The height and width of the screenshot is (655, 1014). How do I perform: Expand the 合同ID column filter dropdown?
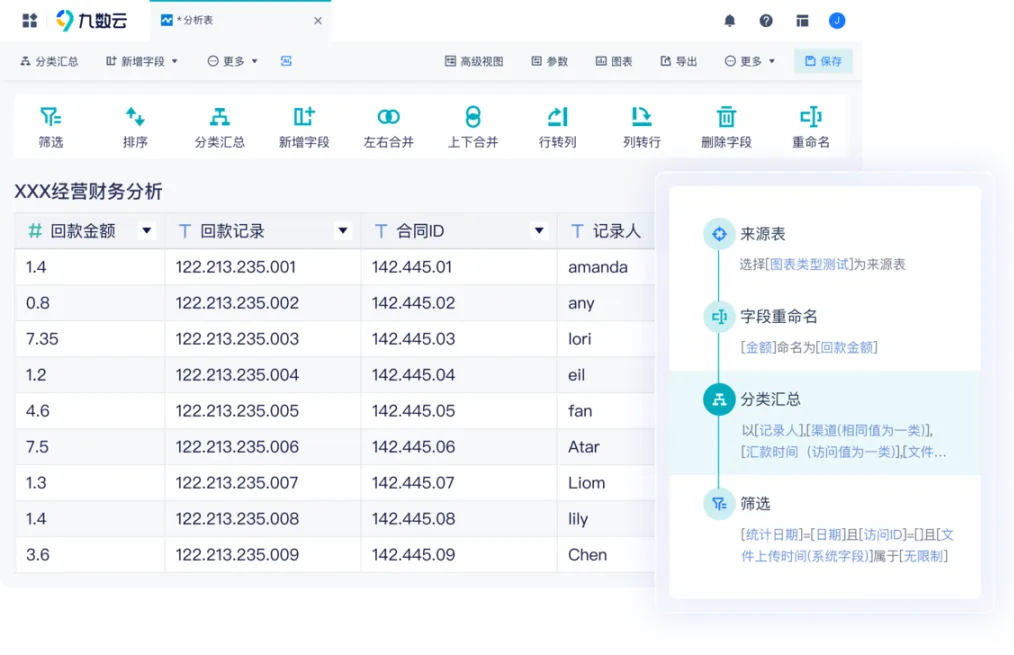[539, 231]
